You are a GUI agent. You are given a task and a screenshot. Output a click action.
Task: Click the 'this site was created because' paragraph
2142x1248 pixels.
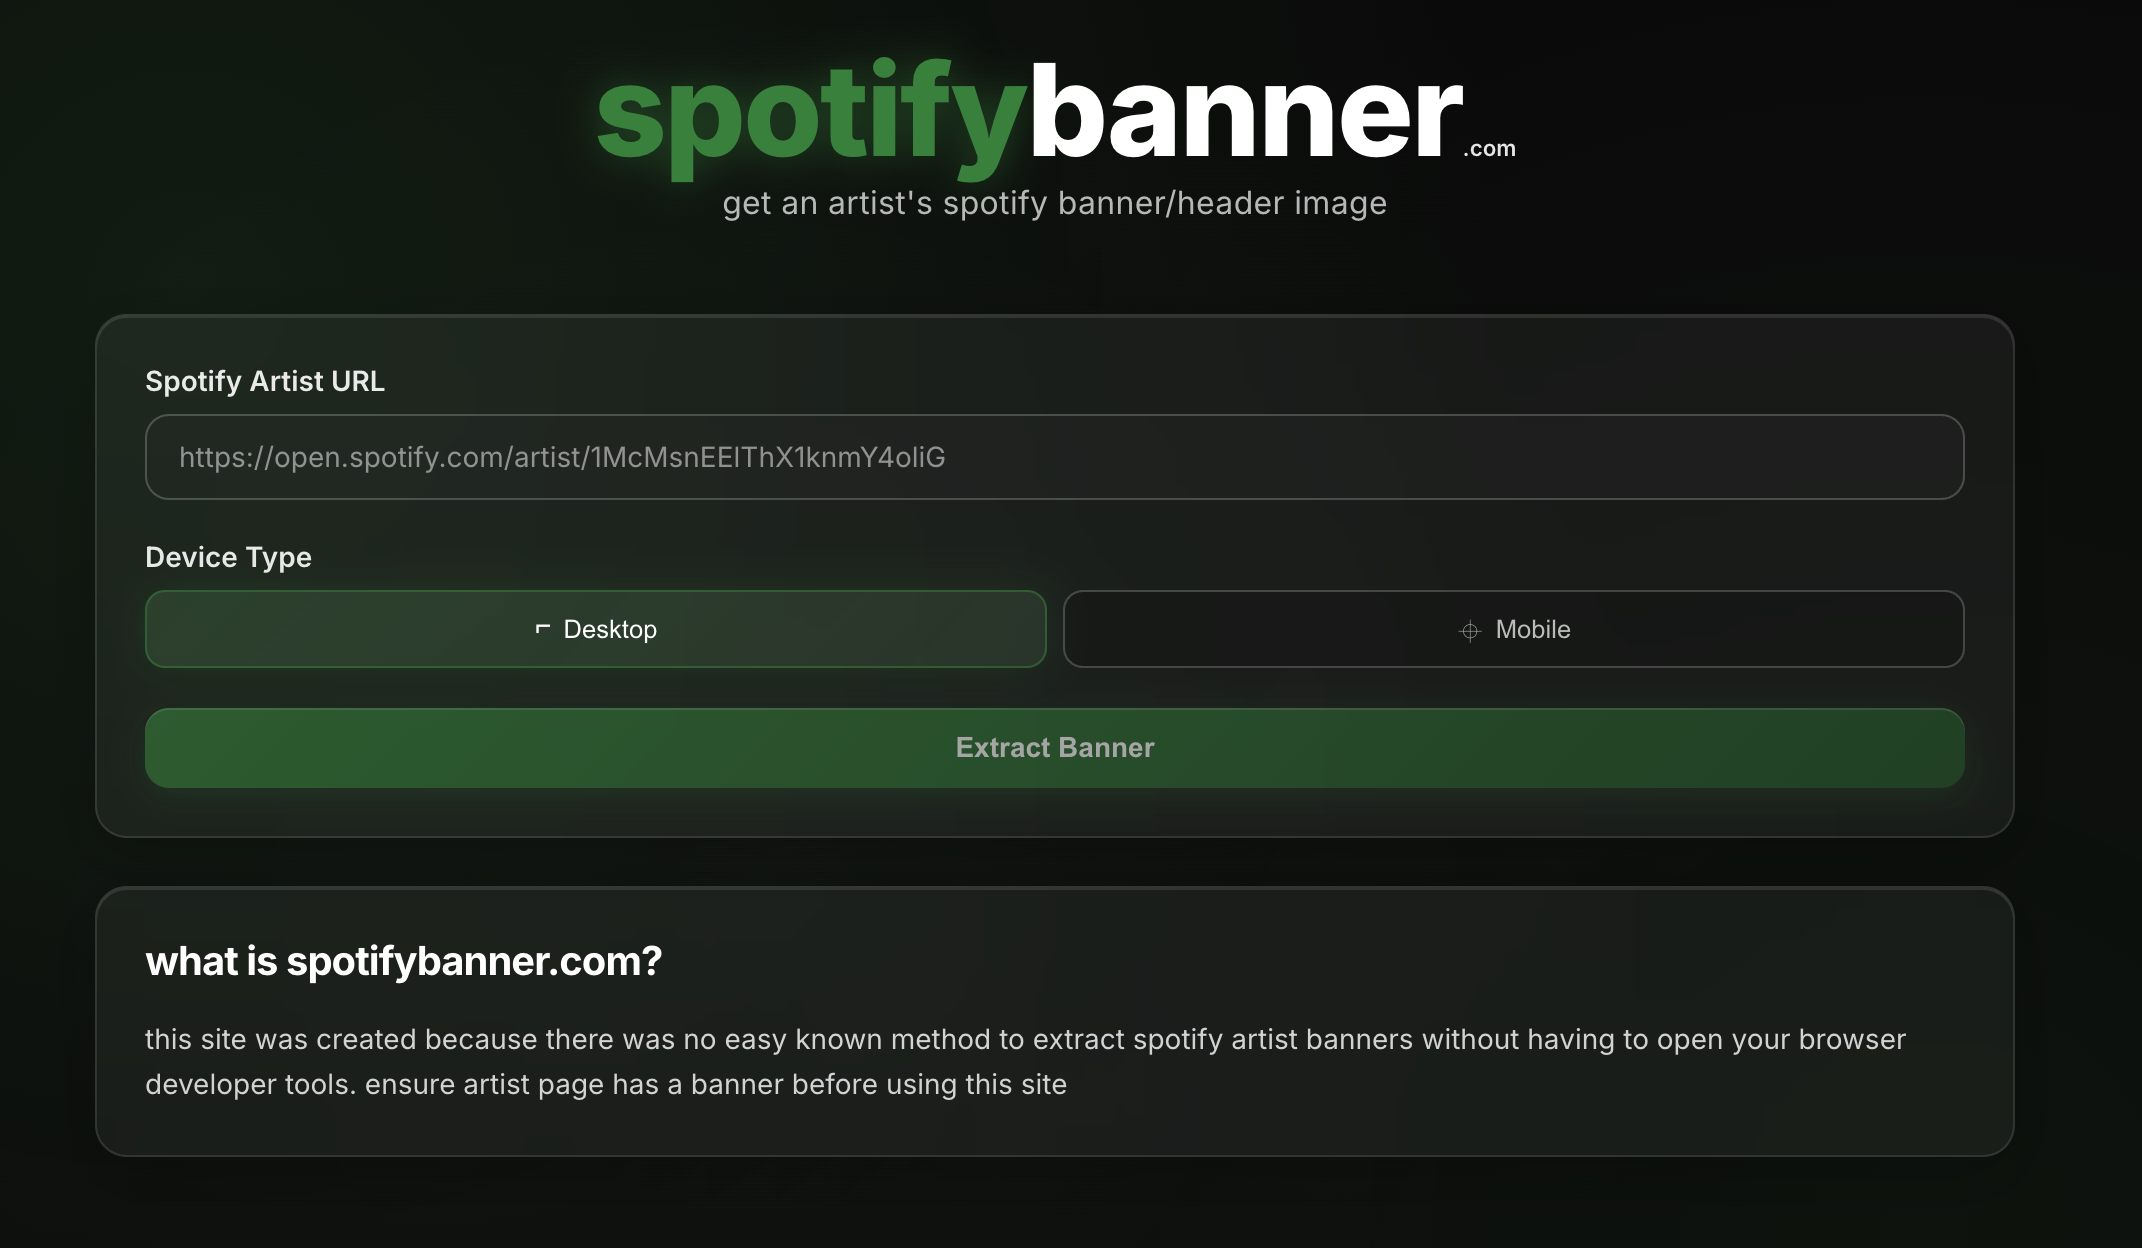coord(1025,1062)
